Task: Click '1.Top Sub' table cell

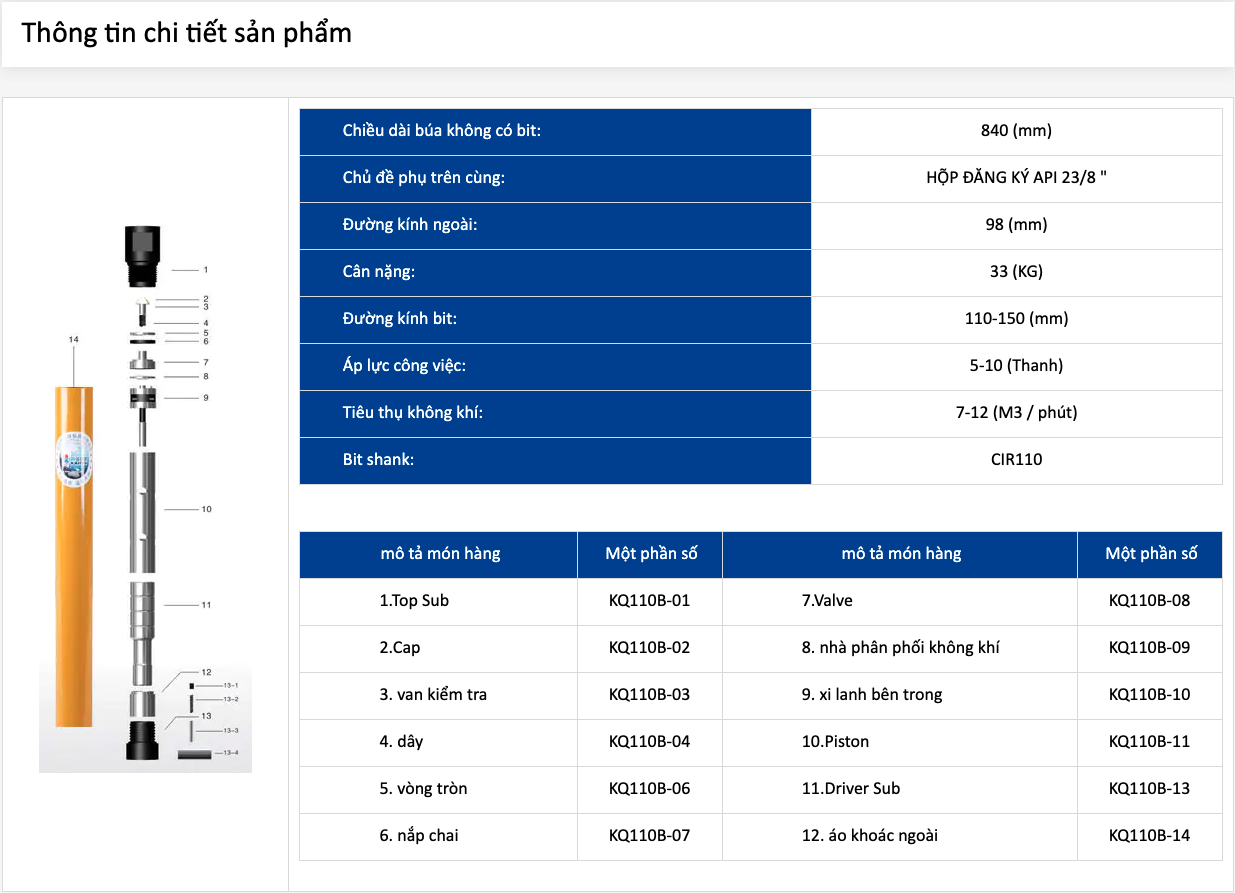Action: [439, 601]
